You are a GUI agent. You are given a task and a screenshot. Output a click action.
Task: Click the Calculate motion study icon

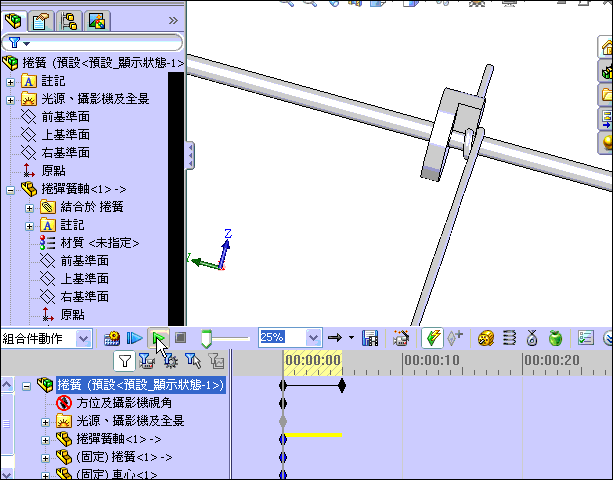pyautogui.click(x=112, y=338)
